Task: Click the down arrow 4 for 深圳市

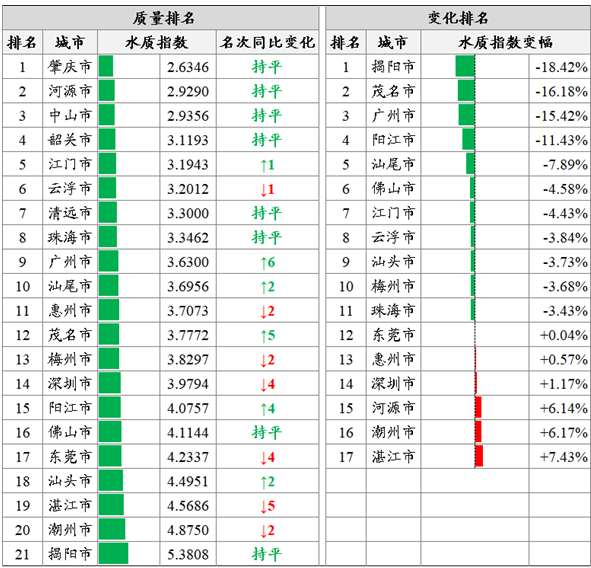Action: coord(268,384)
